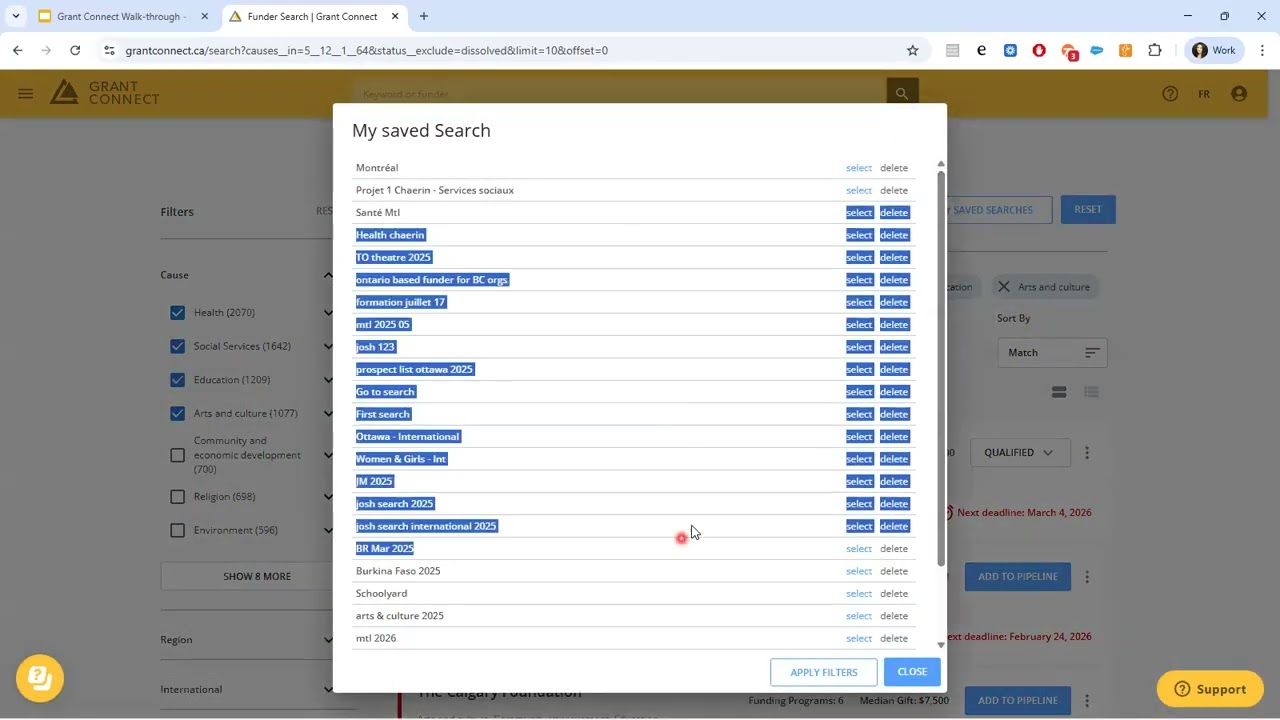
Task: View site information icon in address bar
Action: 109,50
